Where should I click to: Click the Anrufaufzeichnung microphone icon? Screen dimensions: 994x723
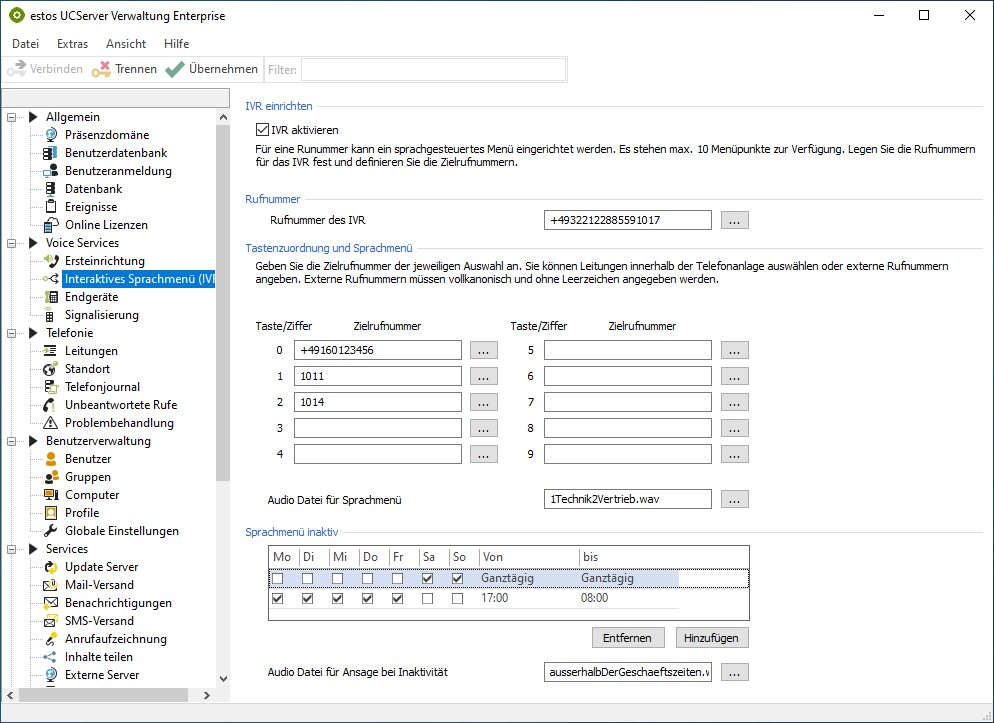(51, 639)
